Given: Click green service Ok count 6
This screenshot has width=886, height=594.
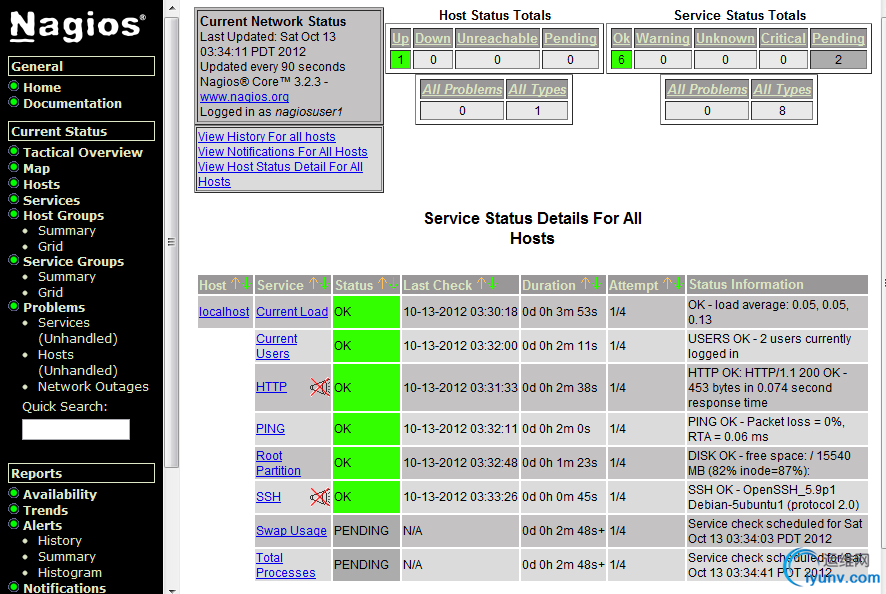Looking at the screenshot, I should (x=621, y=59).
